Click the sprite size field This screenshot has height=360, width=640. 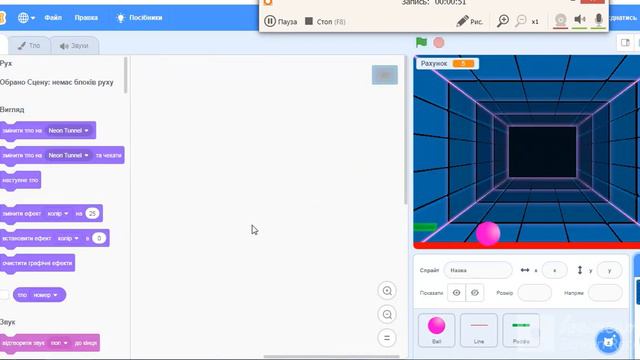pyautogui.click(x=534, y=293)
